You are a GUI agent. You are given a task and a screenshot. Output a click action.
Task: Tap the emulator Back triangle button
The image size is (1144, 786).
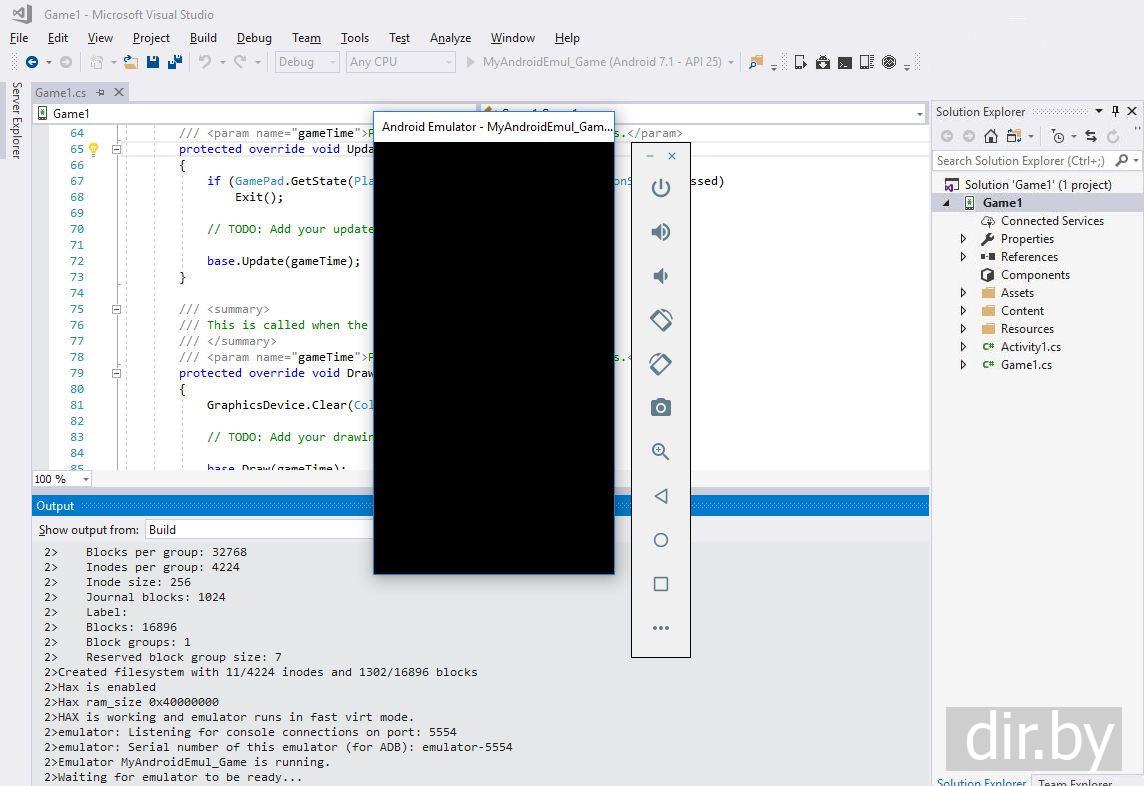660,496
